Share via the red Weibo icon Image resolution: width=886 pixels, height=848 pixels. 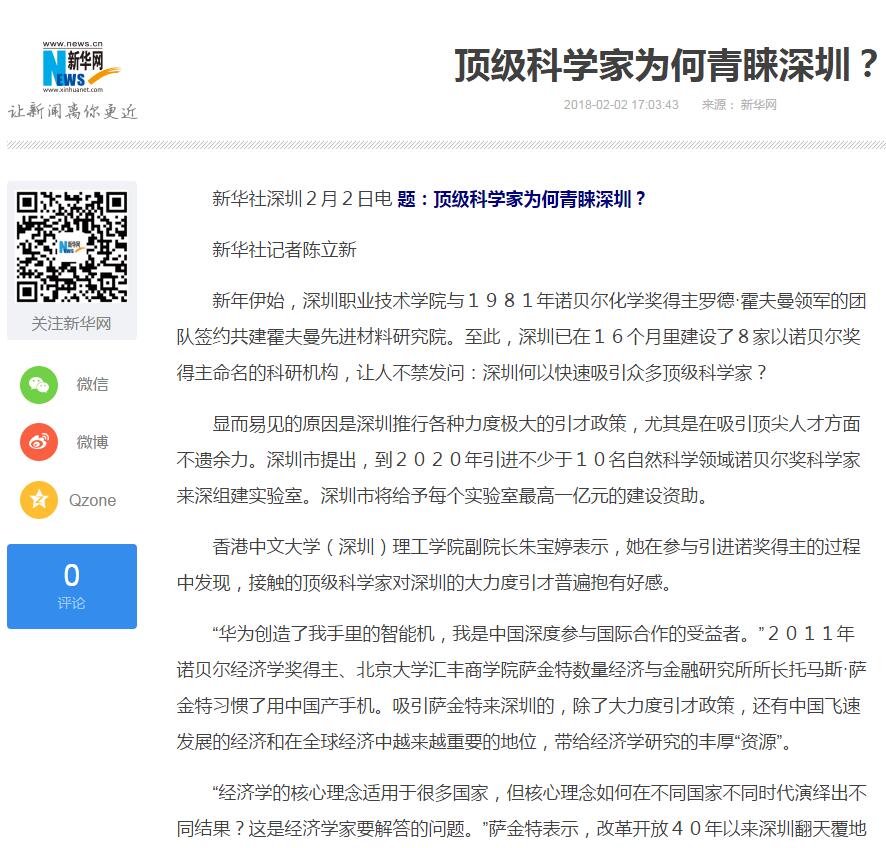(x=39, y=442)
